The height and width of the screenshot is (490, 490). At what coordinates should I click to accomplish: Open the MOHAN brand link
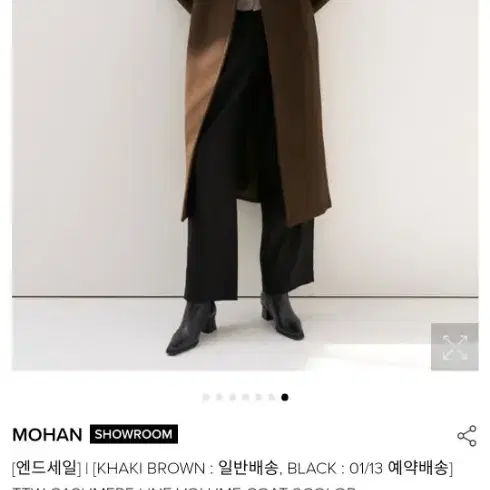[x=47, y=435]
